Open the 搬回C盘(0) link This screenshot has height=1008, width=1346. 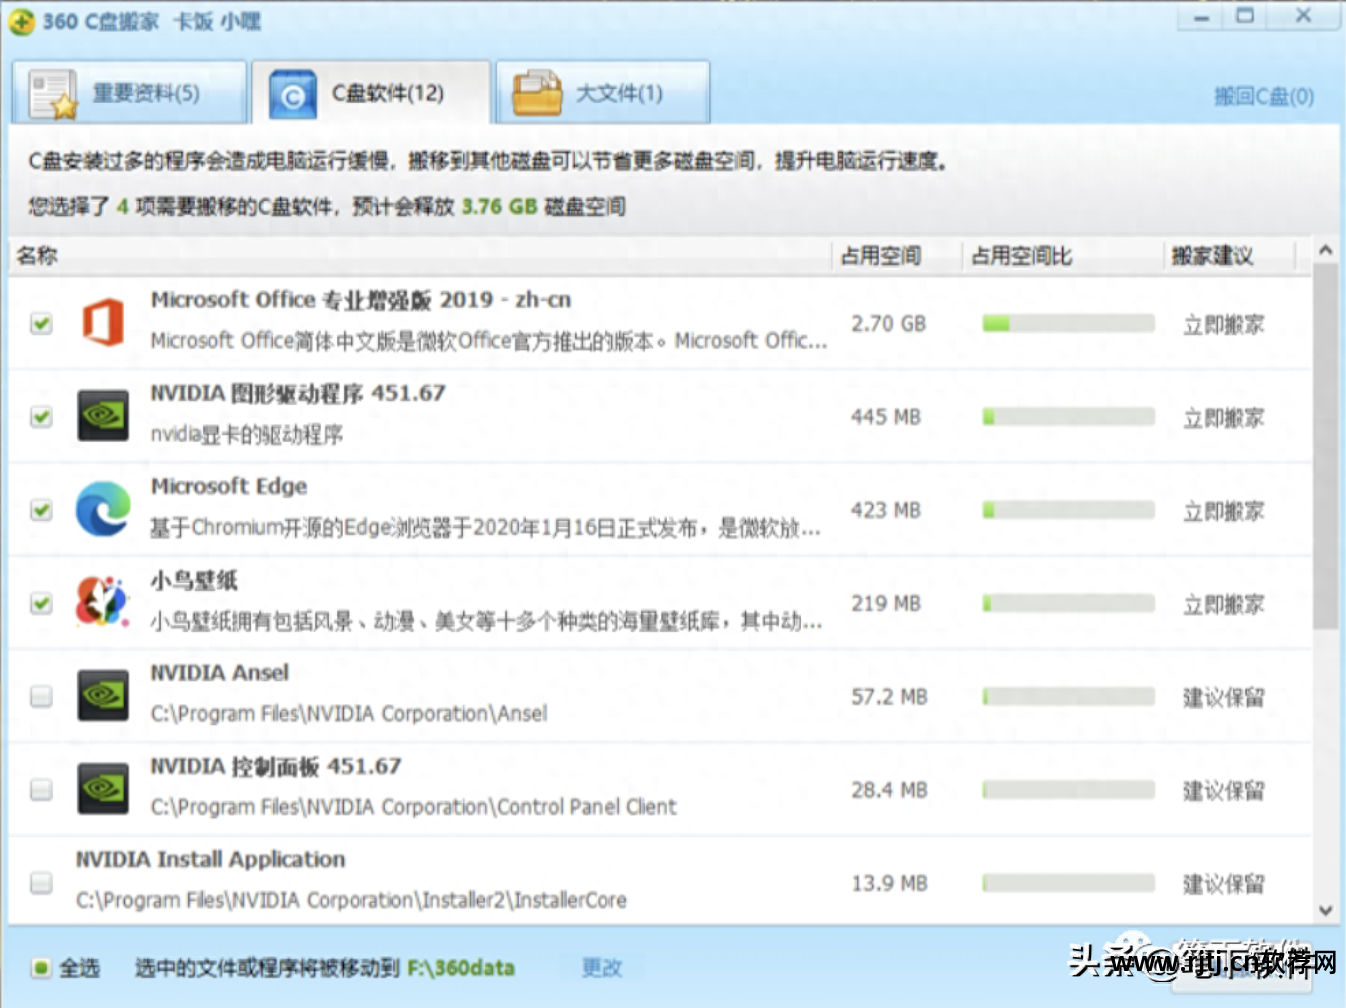pyautogui.click(x=1264, y=96)
